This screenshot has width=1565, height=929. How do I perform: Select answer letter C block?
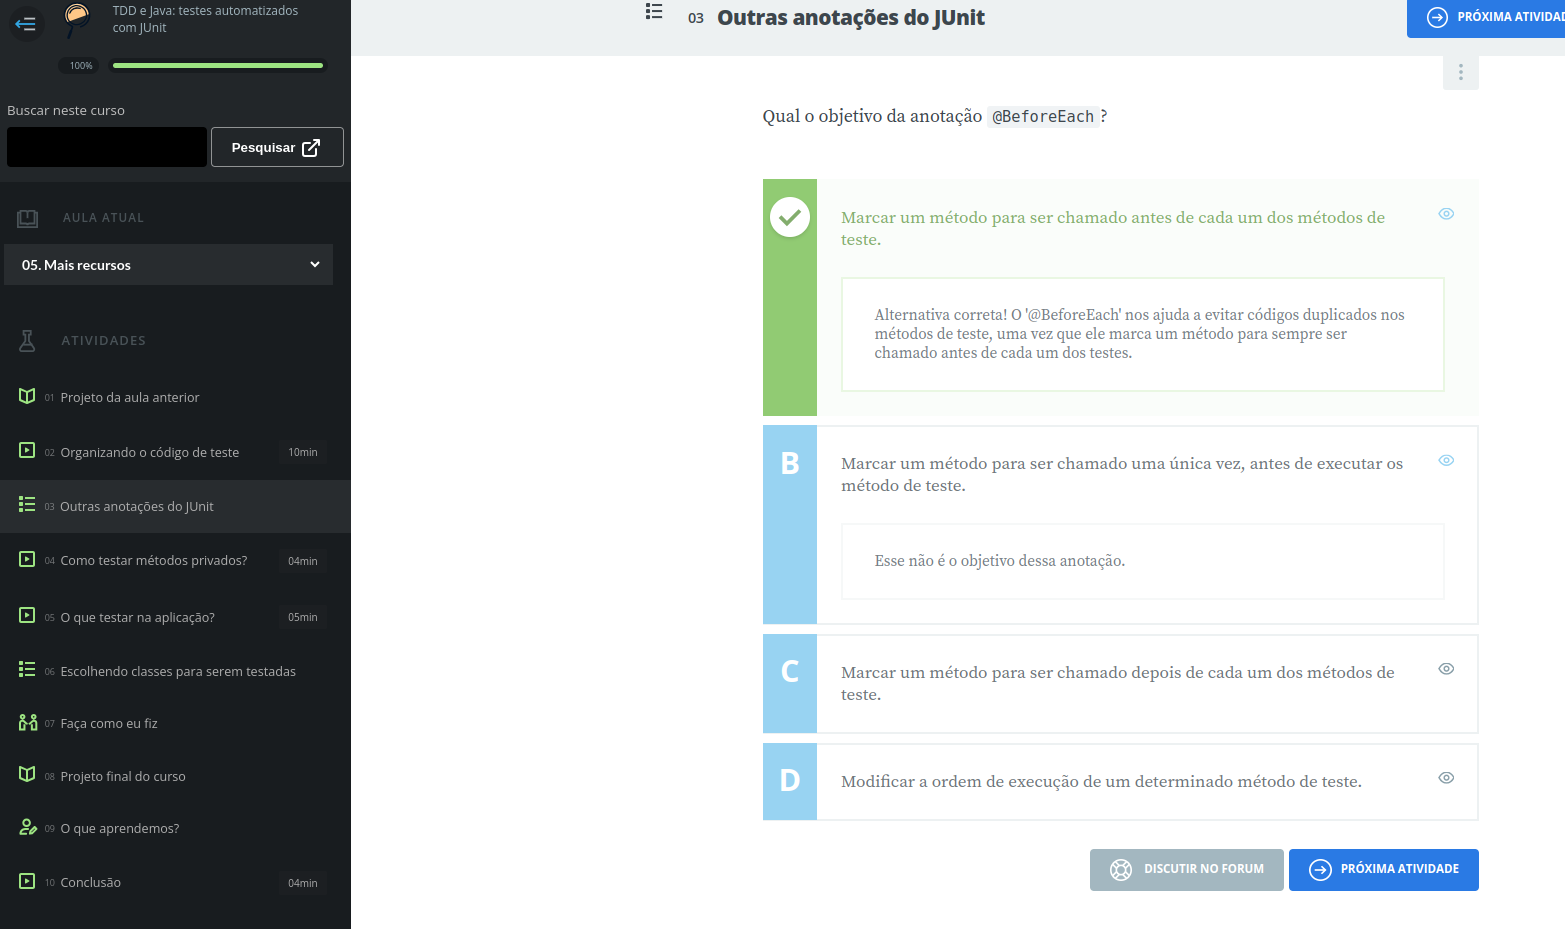pyautogui.click(x=790, y=684)
